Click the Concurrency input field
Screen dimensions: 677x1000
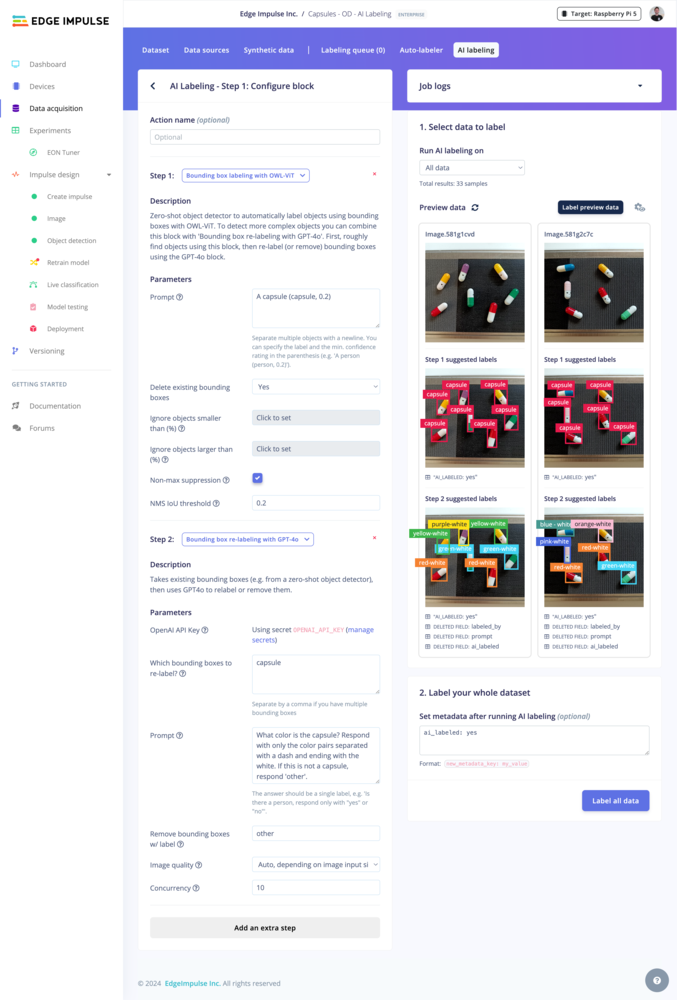tap(316, 888)
